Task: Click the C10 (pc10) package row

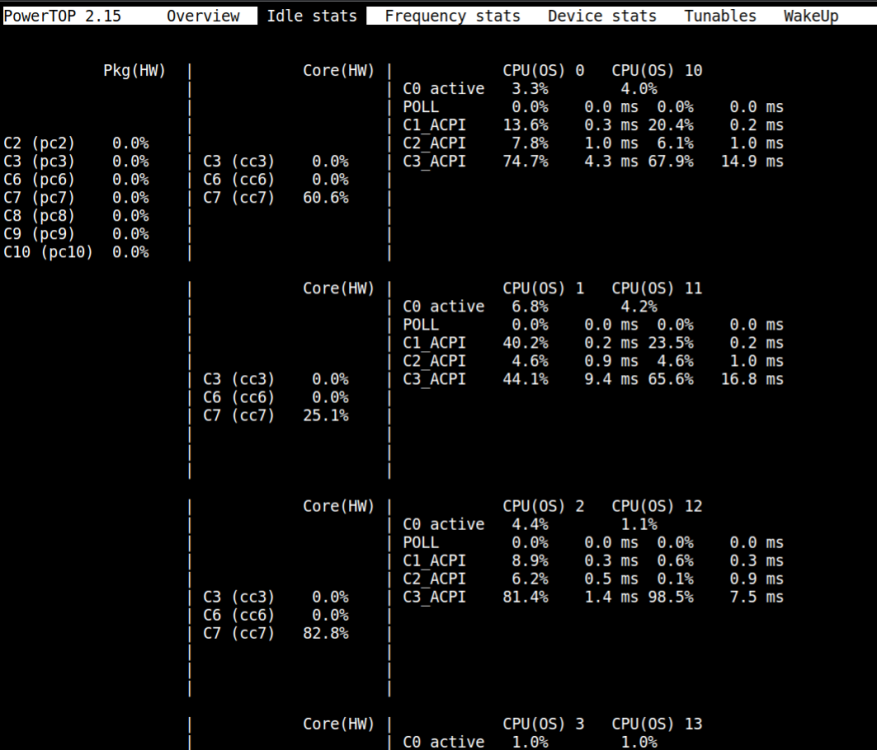Action: pos(76,252)
